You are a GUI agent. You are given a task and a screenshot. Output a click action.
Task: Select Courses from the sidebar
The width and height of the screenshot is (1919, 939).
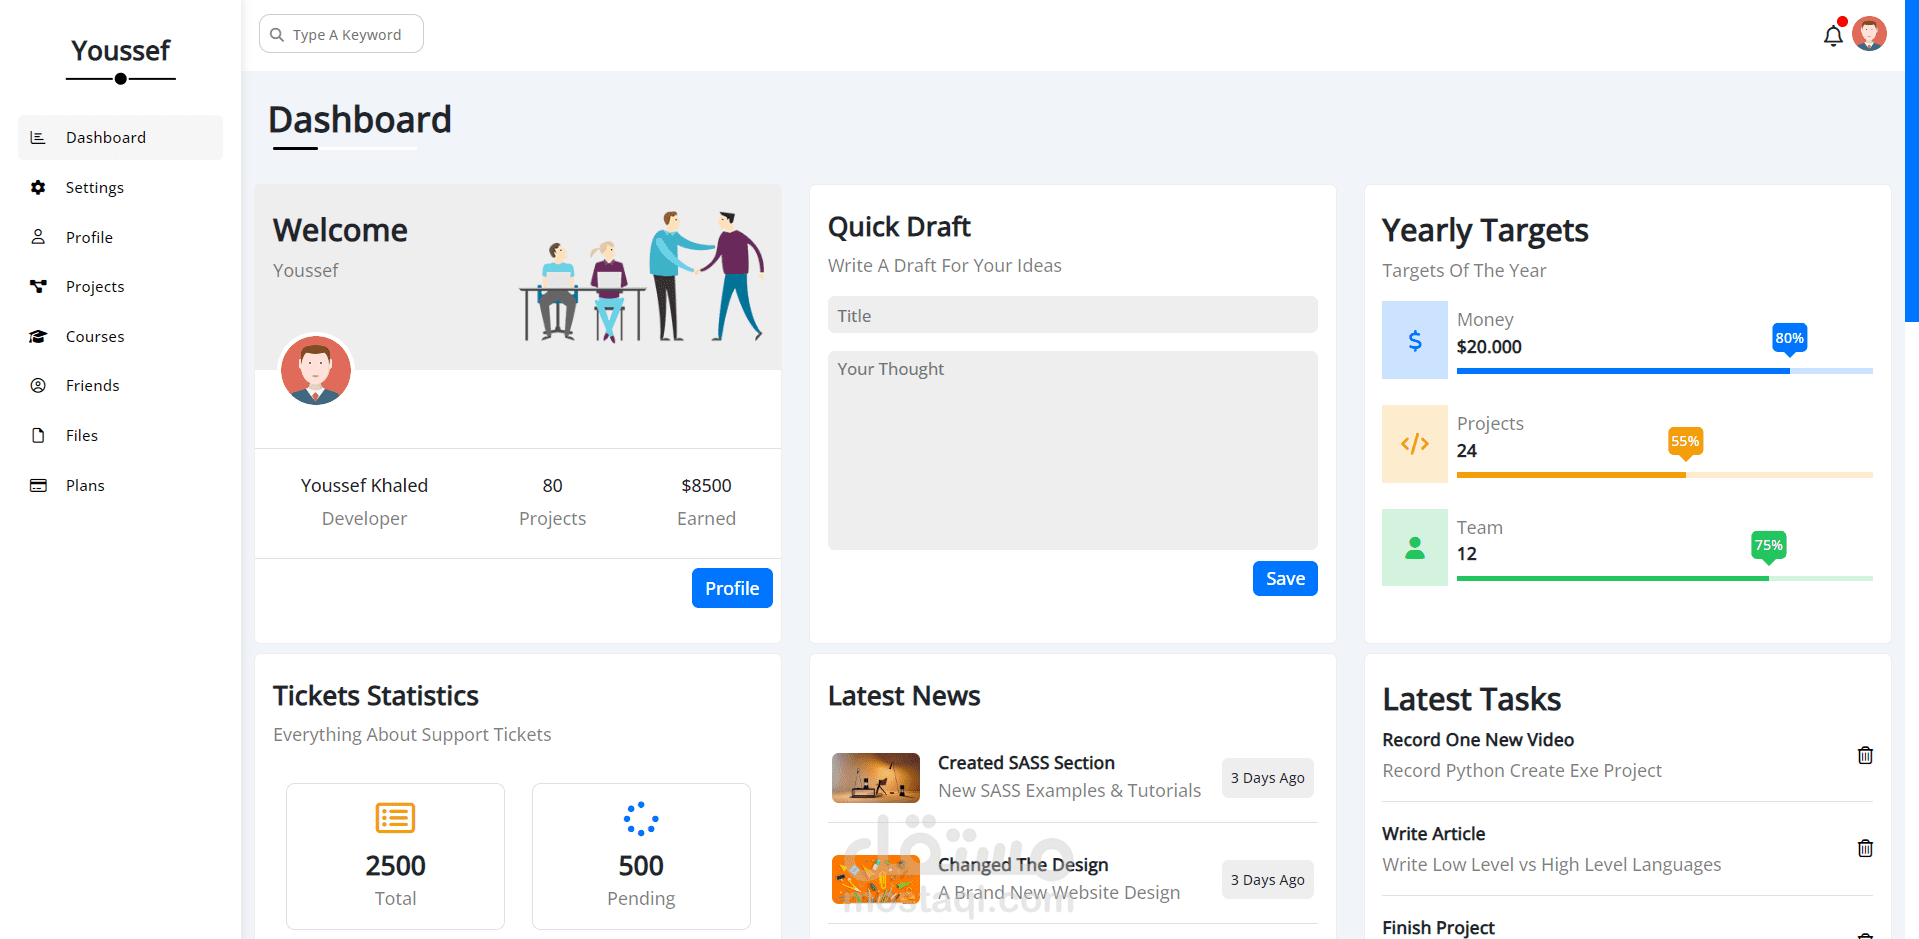[x=120, y=337]
